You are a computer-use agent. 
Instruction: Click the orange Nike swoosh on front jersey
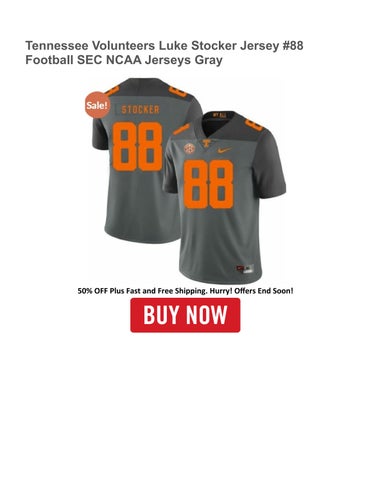pos(225,150)
